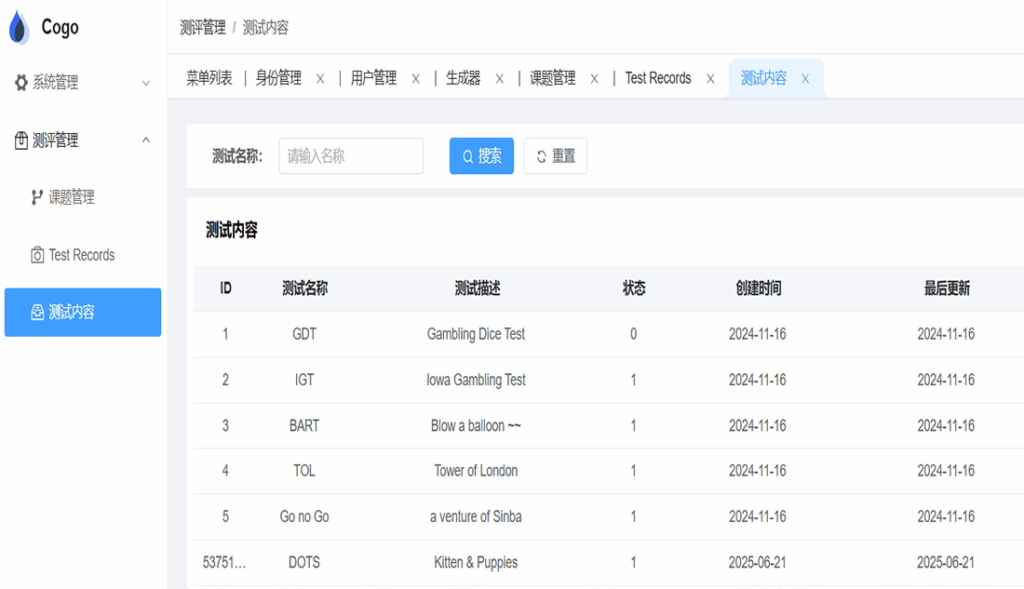1024x589 pixels.
Task: Click 测评管理 in the breadcrumb
Action: (202, 28)
